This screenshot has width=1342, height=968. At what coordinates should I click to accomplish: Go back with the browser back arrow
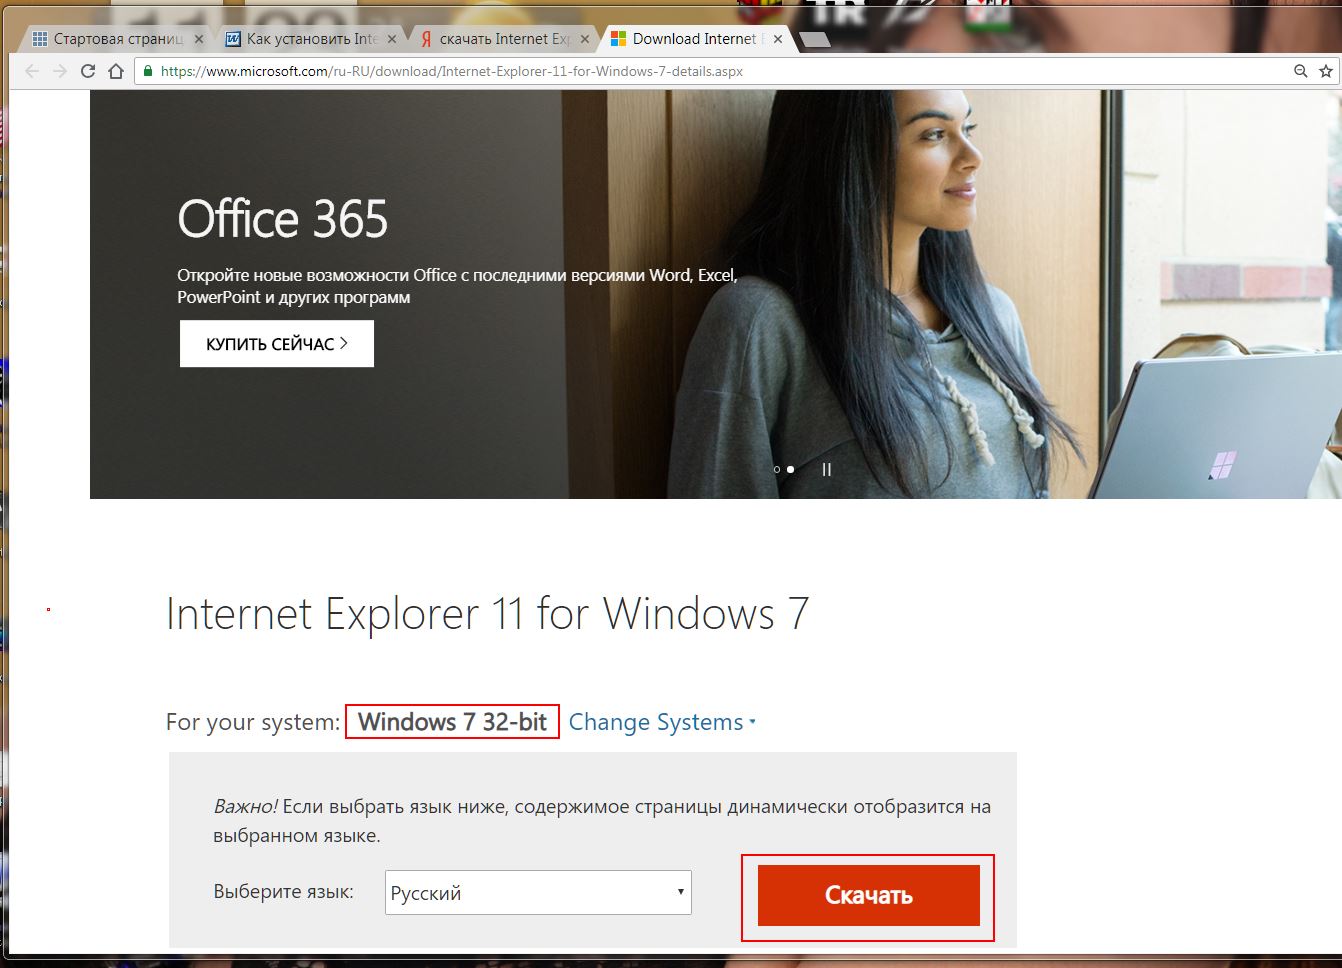(32, 71)
